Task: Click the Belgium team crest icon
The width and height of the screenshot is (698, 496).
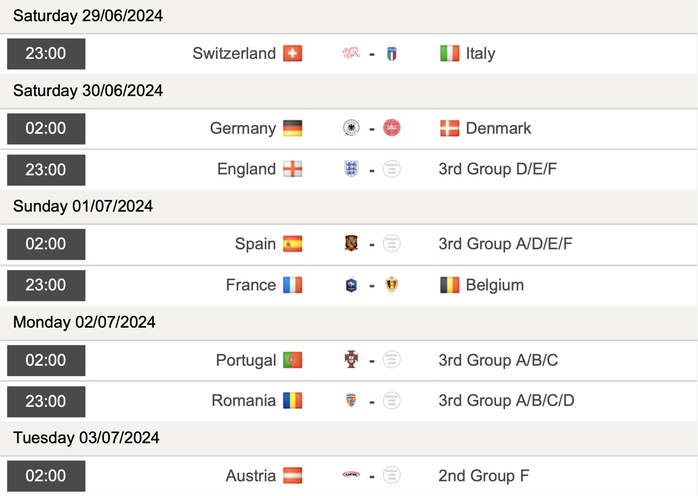Action: point(392,285)
